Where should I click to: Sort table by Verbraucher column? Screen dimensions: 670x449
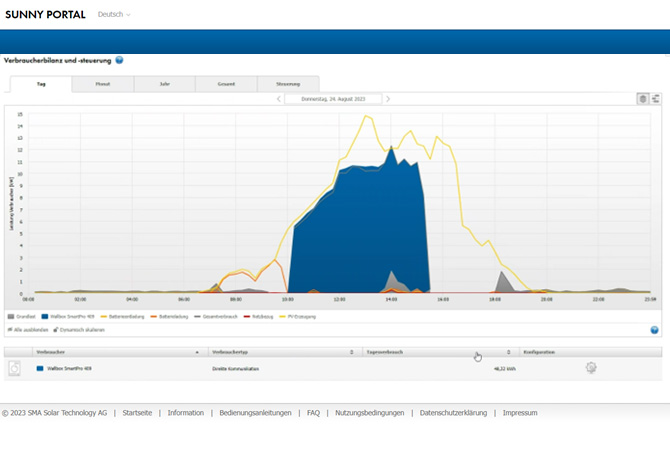(x=120, y=352)
